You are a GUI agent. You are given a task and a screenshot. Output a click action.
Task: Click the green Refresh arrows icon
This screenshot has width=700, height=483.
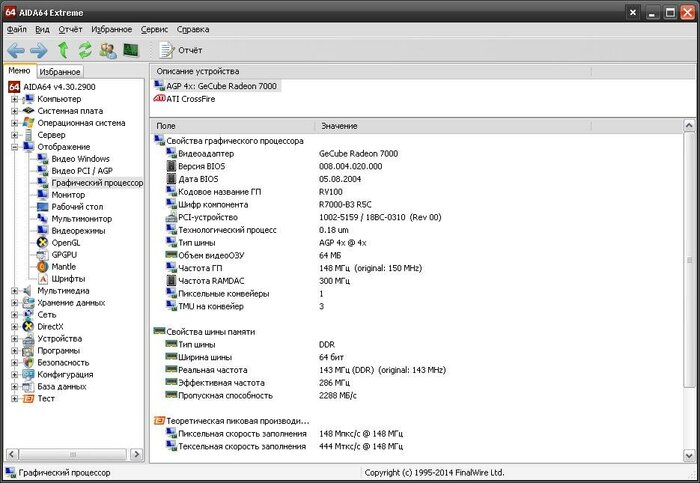pyautogui.click(x=85, y=50)
